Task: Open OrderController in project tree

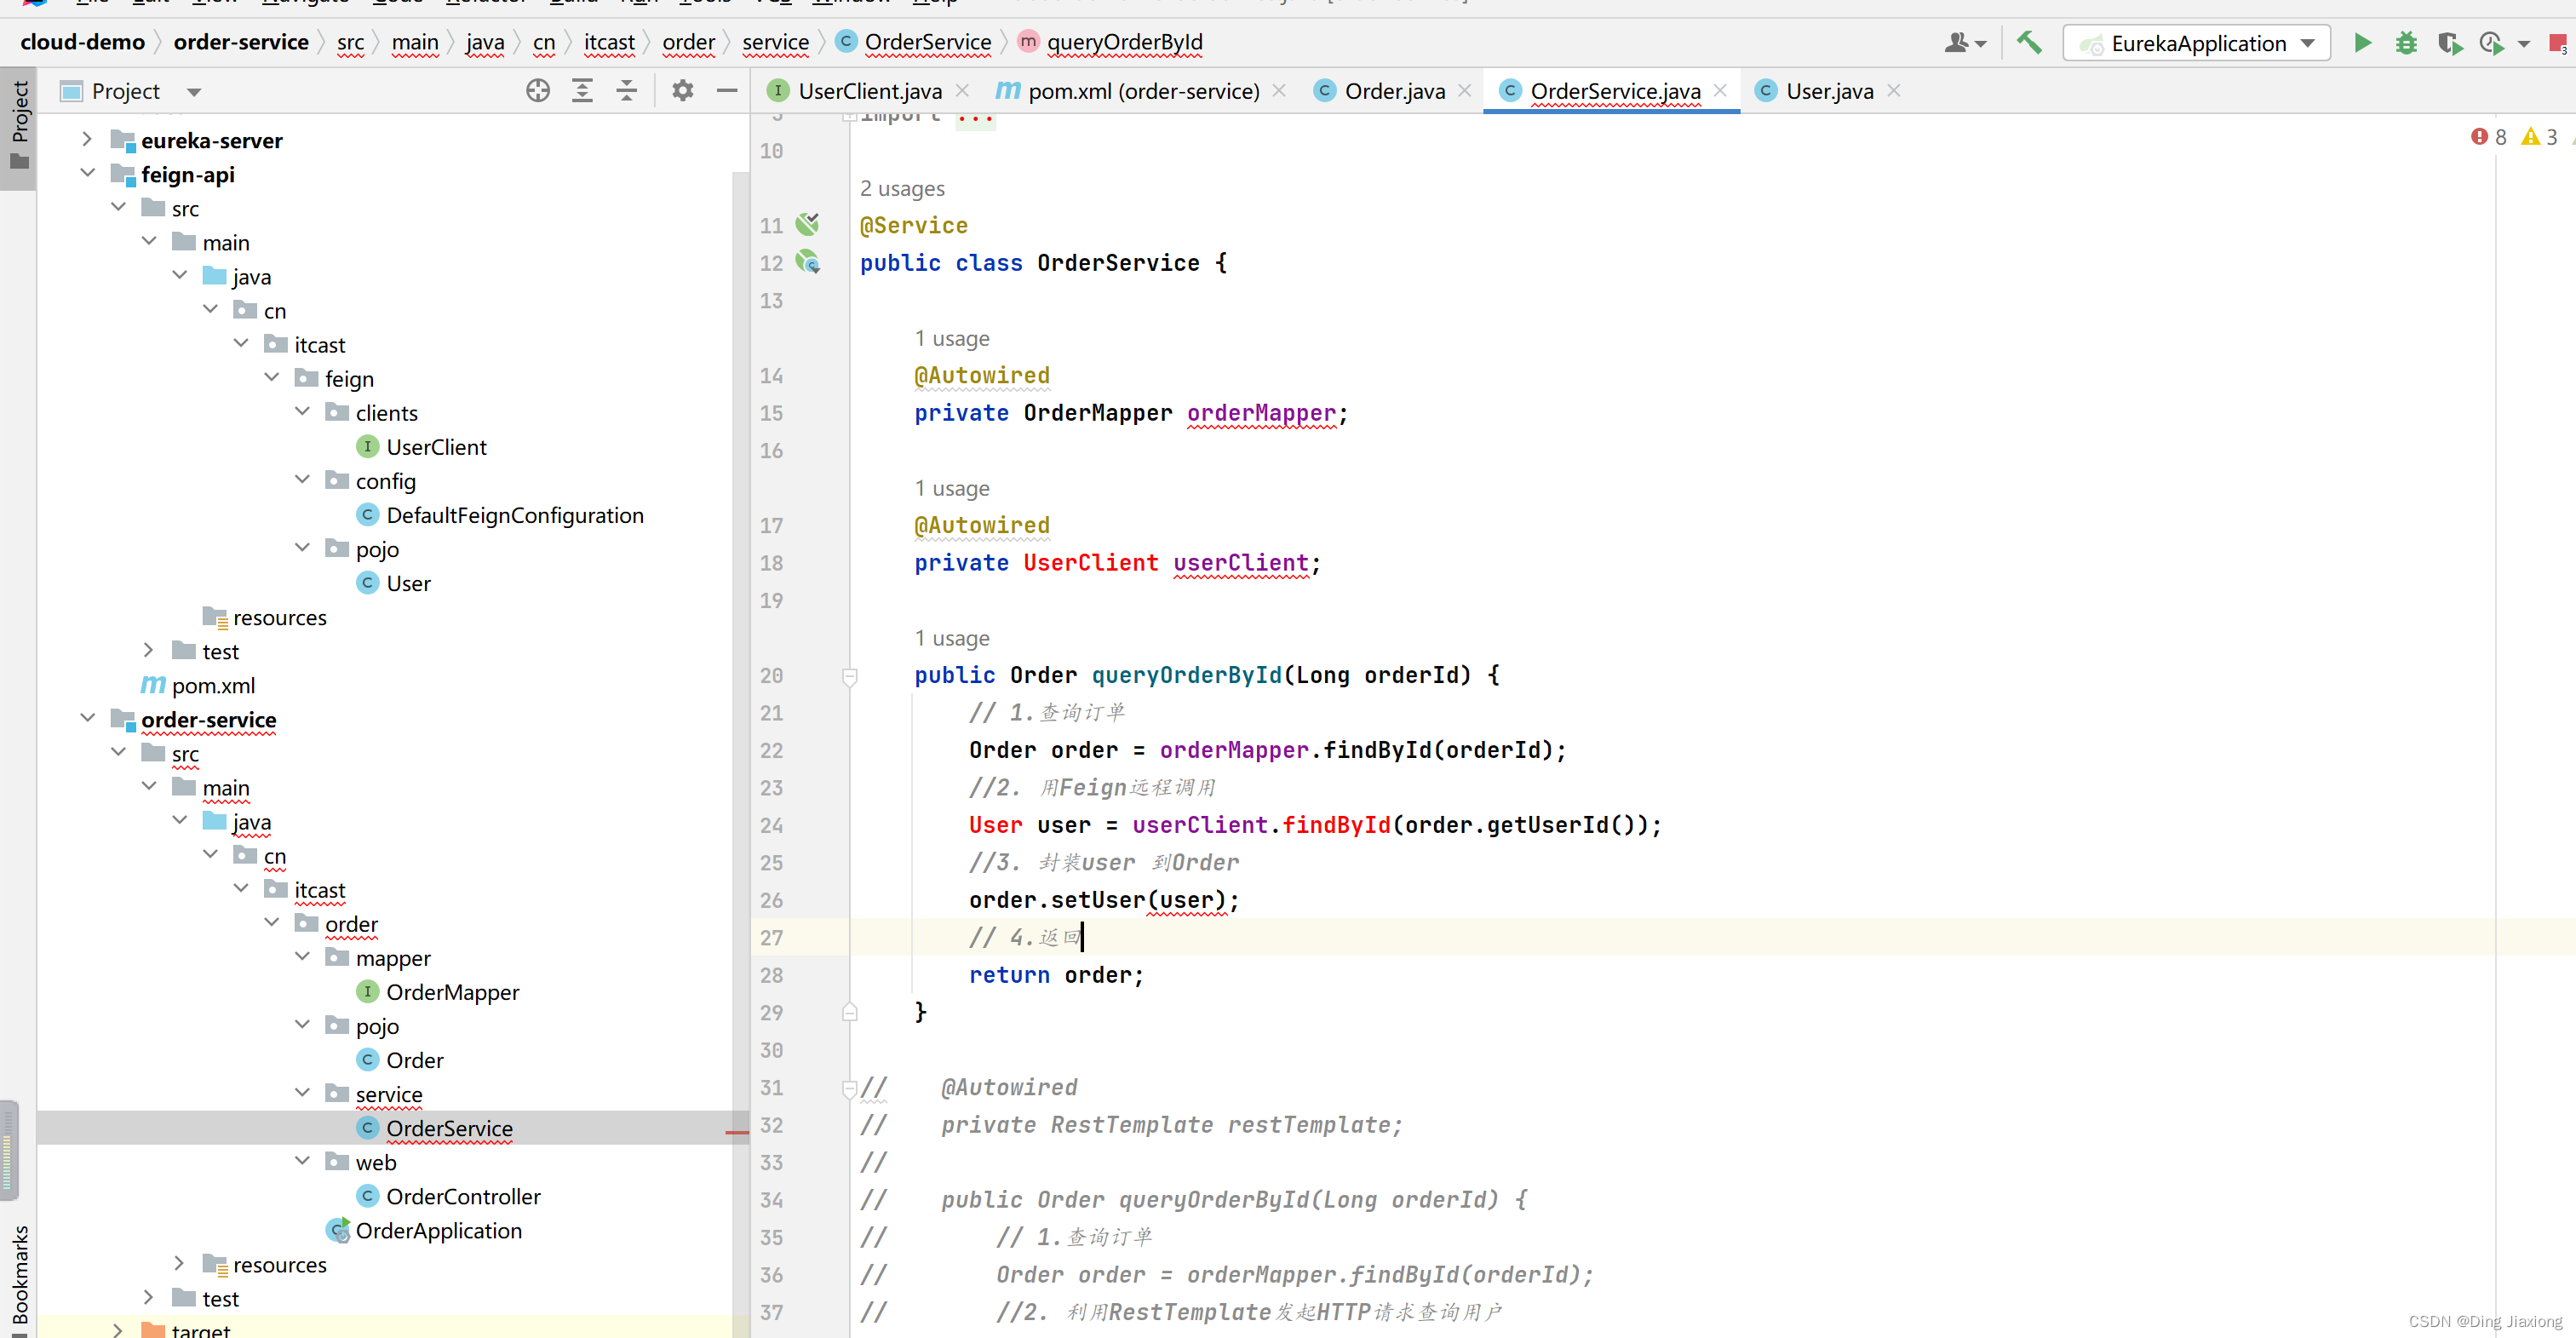Action: coord(462,1196)
